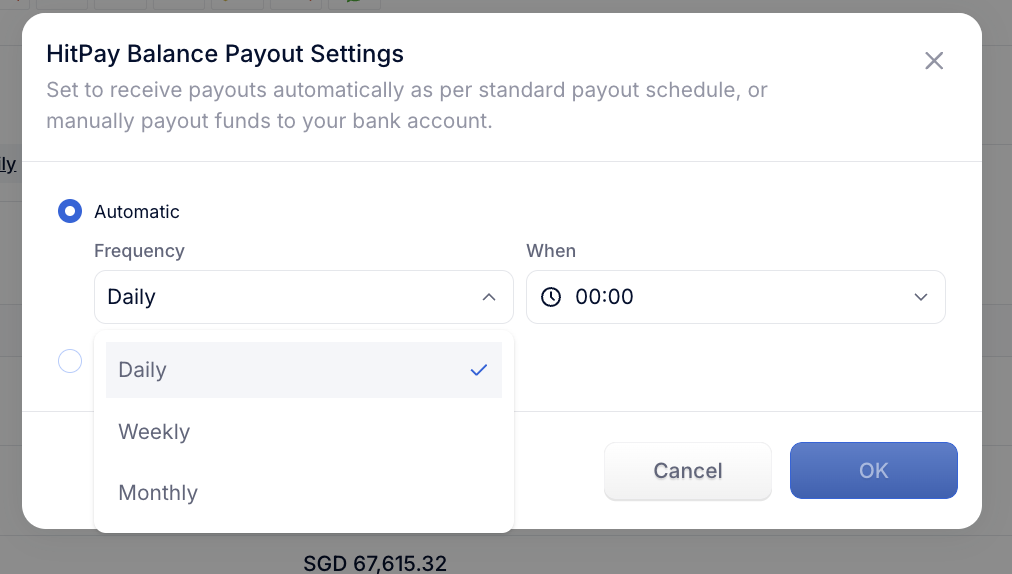Select the unselected radio button below Automatic
This screenshot has height=574, width=1012.
tap(70, 361)
